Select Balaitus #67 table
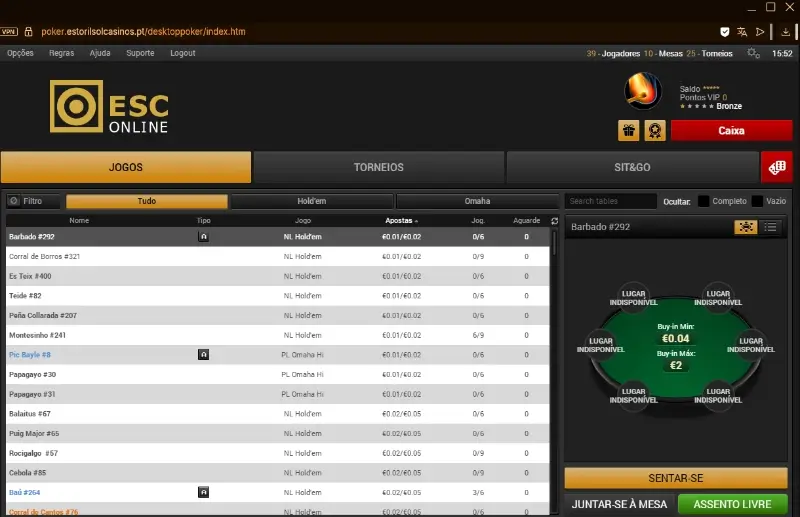The image size is (800, 517). click(x=278, y=414)
